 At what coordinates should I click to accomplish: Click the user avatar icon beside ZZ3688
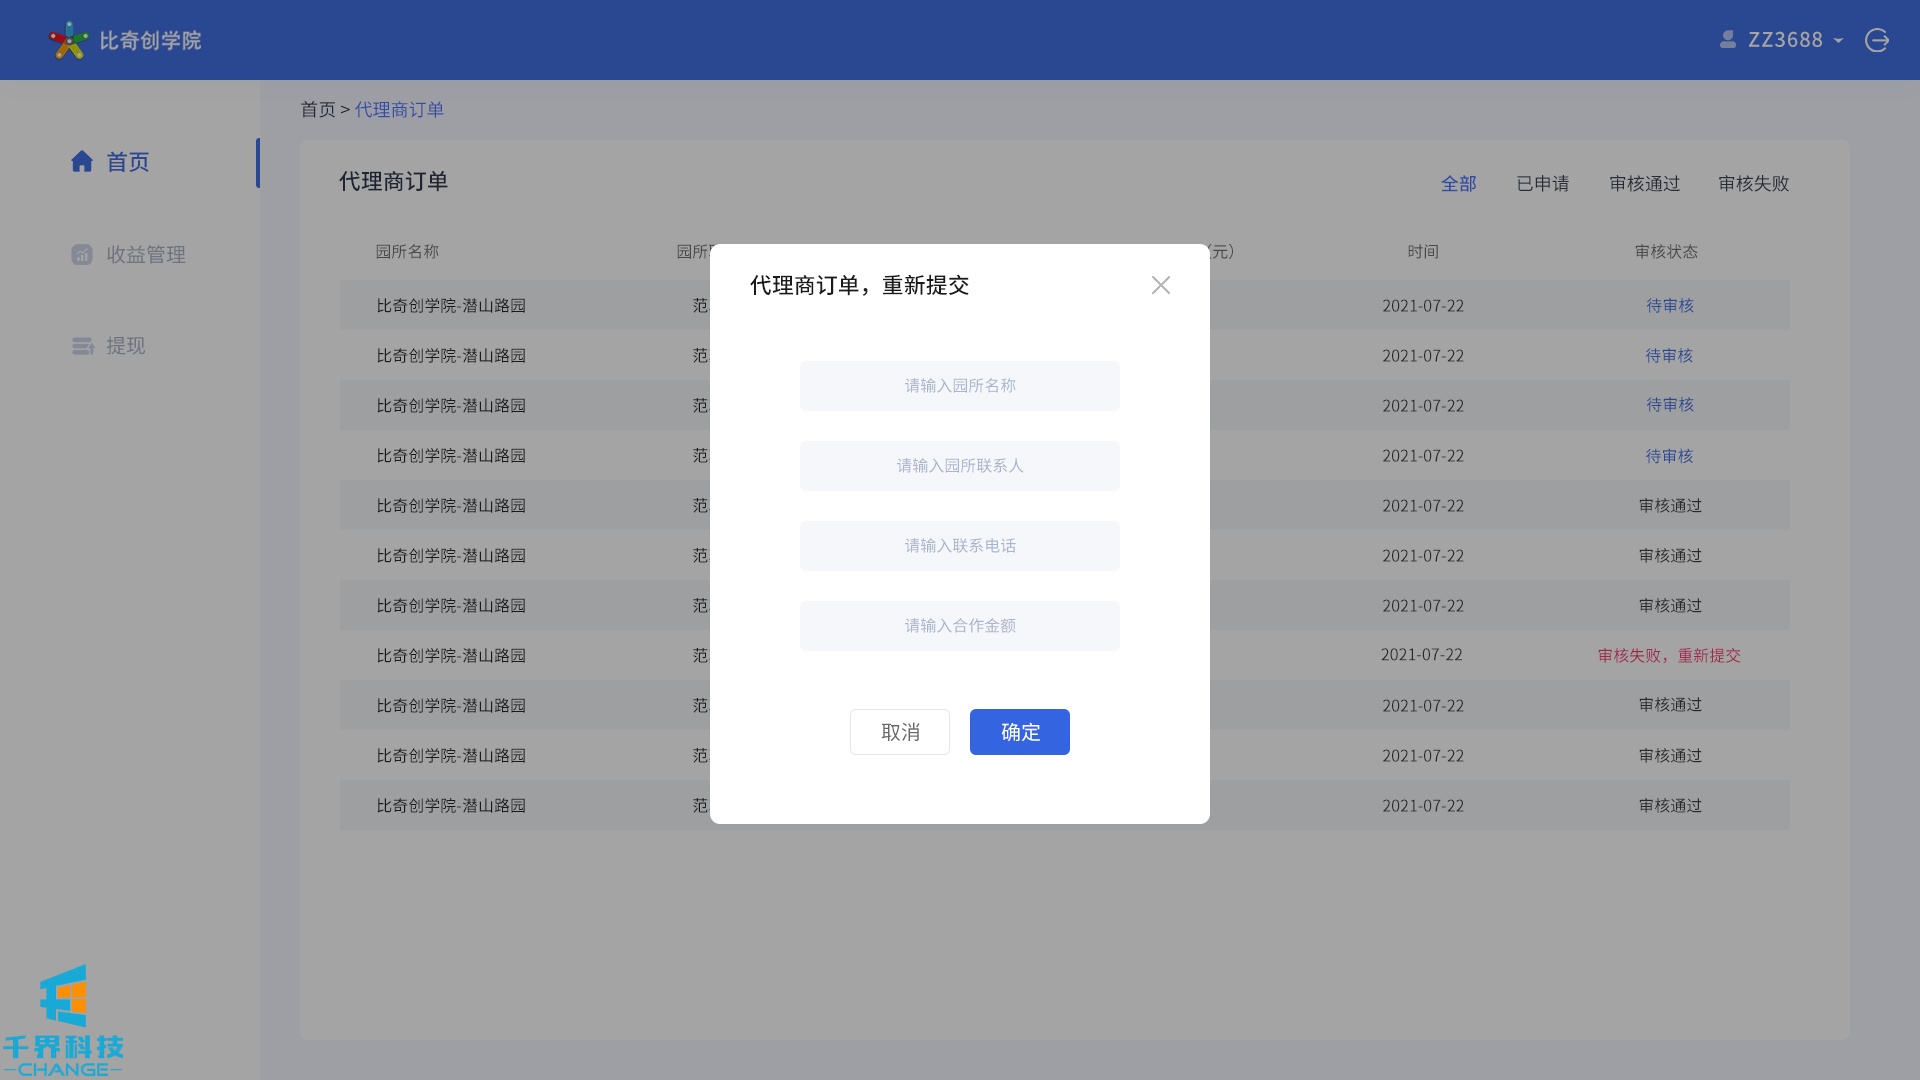point(1728,39)
